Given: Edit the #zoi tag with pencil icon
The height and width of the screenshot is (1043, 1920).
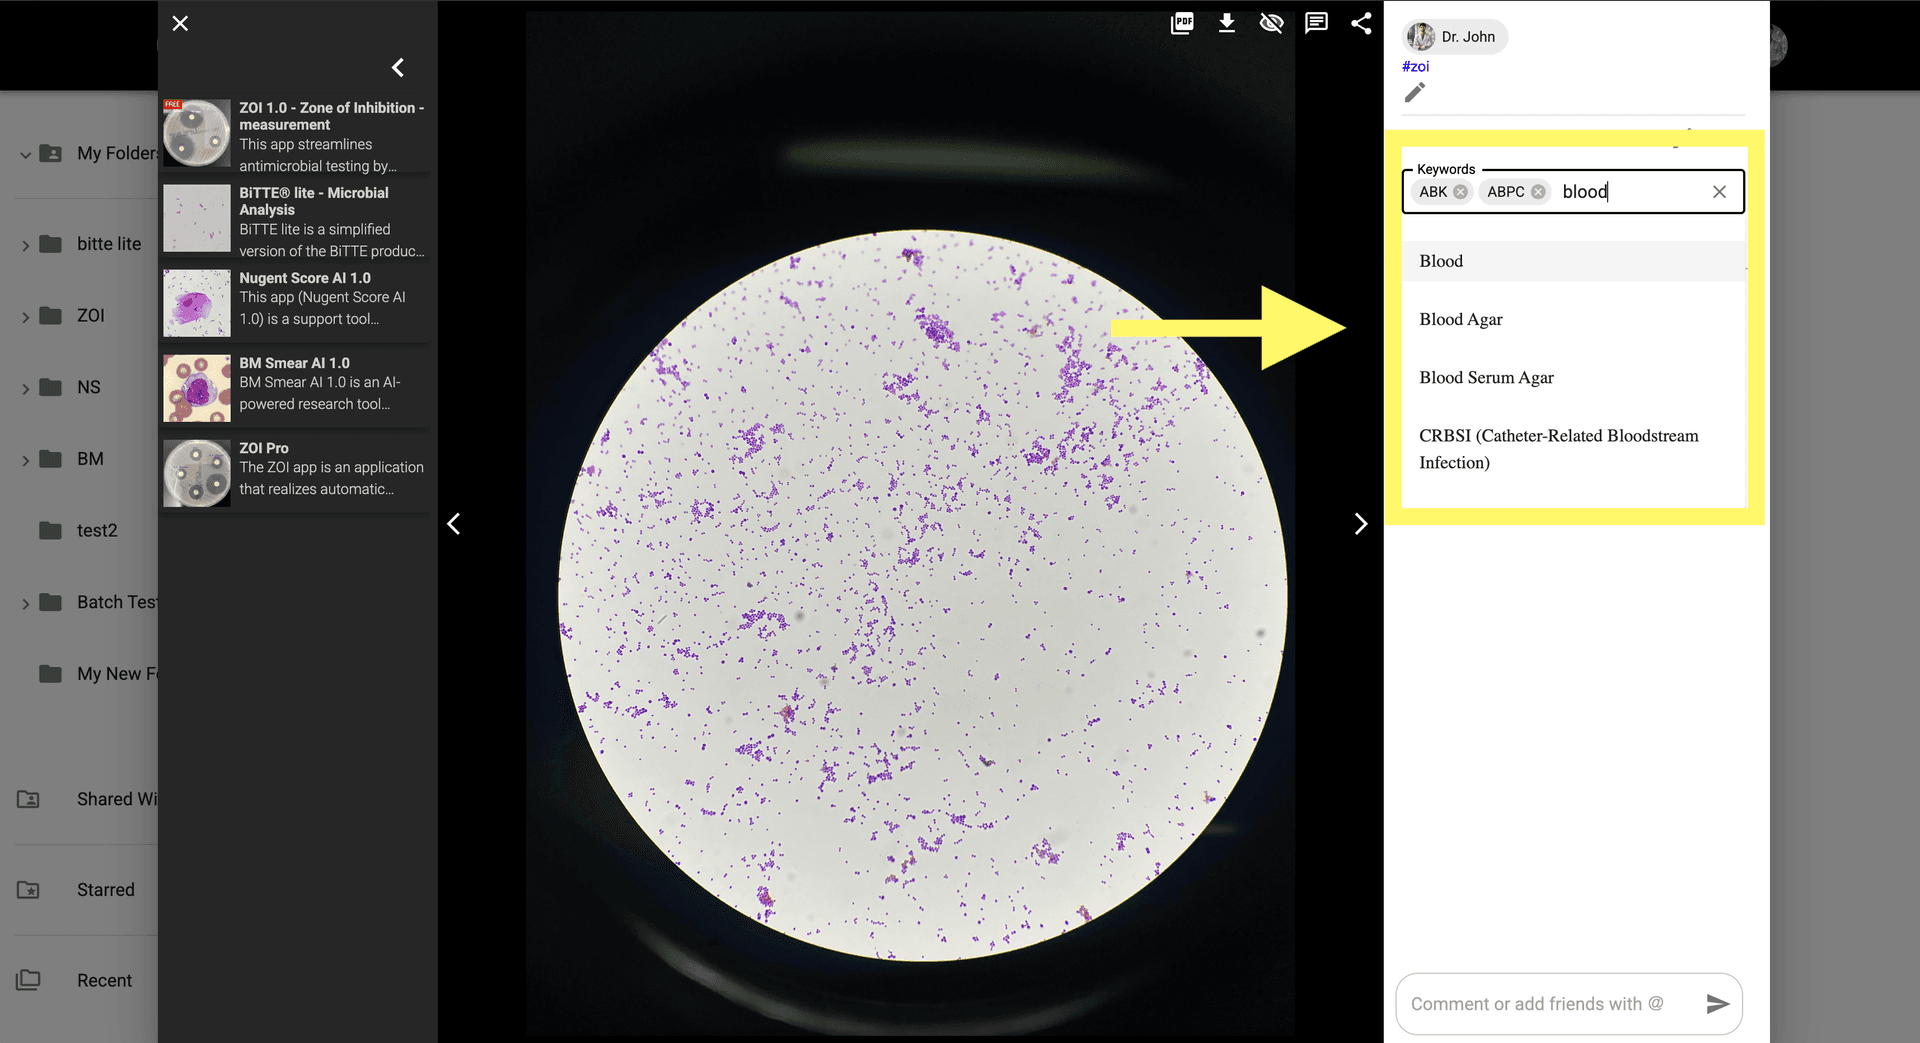Looking at the screenshot, I should click(x=1414, y=93).
